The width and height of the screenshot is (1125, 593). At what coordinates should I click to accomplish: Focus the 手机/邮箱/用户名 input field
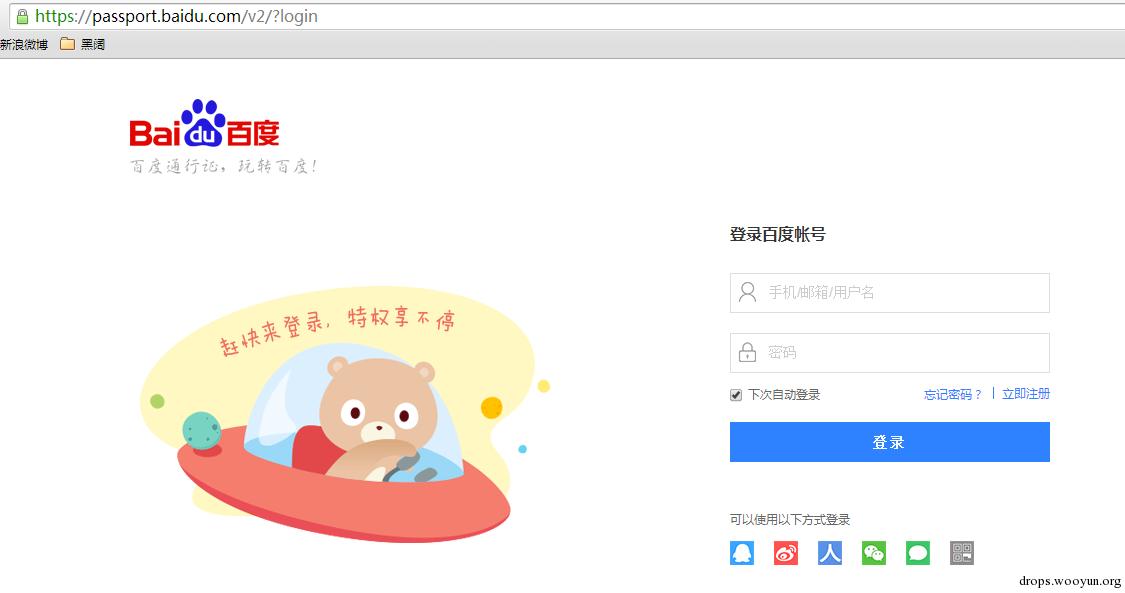[x=890, y=293]
